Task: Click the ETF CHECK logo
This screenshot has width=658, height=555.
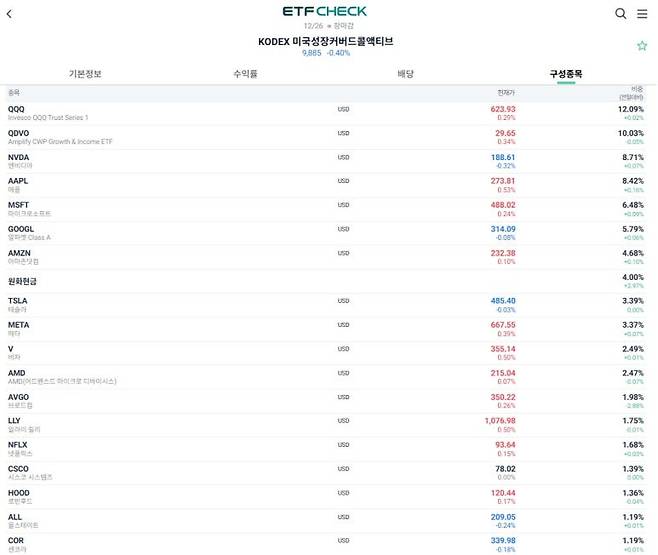Action: (324, 12)
